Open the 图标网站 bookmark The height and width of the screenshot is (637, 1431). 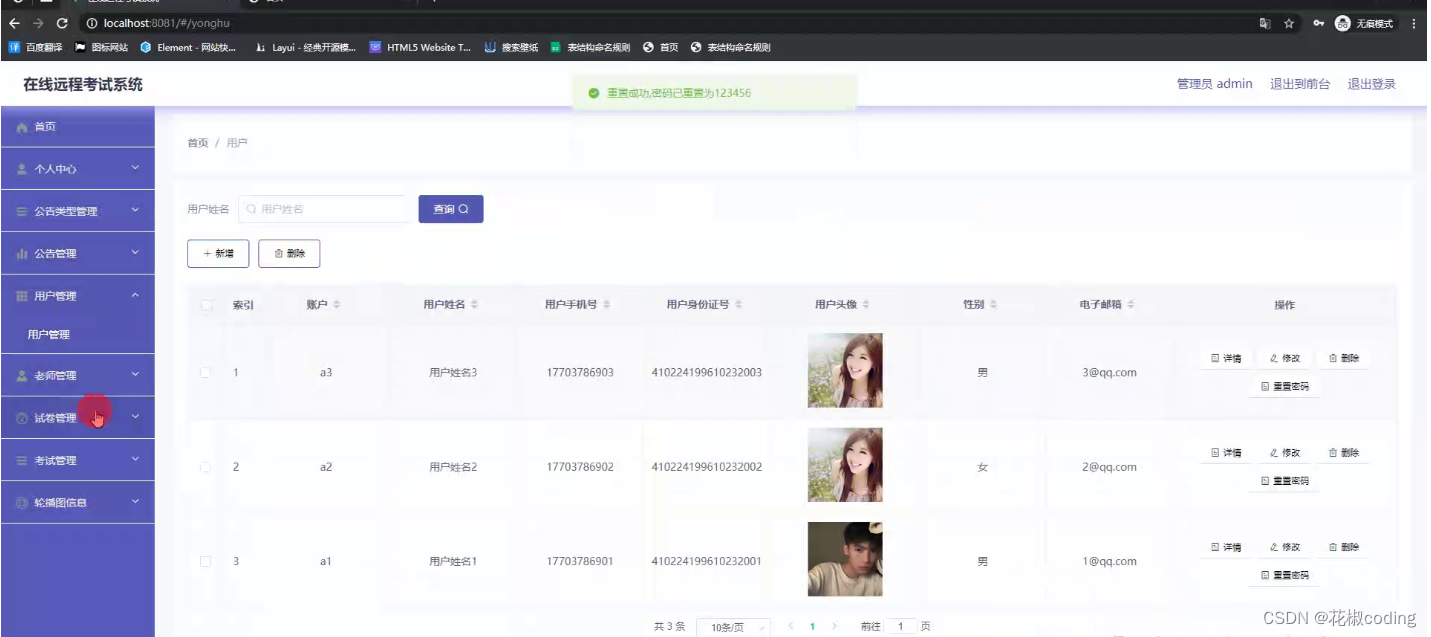101,47
